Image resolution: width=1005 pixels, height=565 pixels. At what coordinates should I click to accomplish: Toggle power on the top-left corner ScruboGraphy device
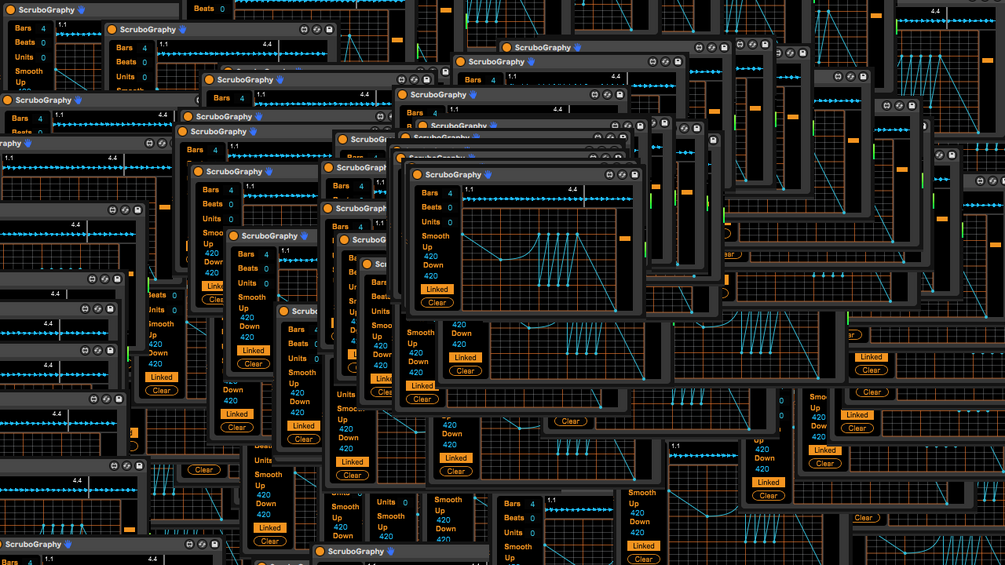pos(10,10)
